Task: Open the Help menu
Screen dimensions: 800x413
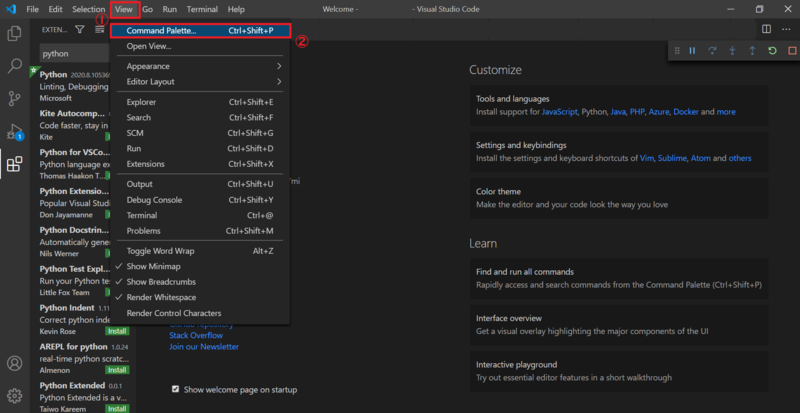Action: click(x=236, y=9)
